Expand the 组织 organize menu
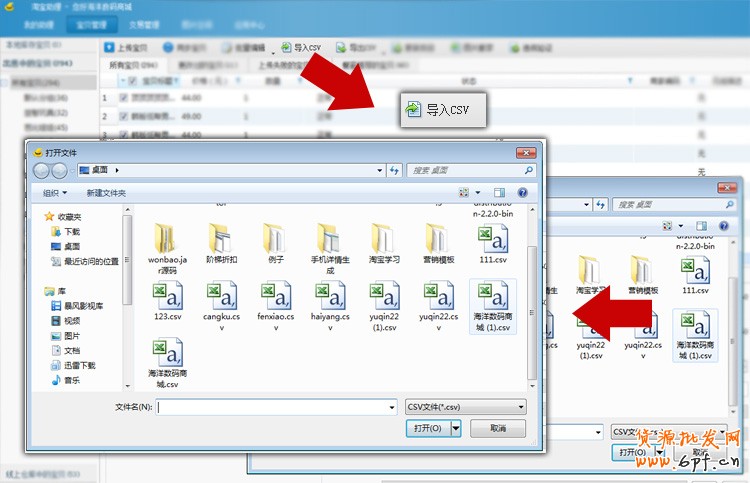The image size is (750, 483). [x=54, y=192]
